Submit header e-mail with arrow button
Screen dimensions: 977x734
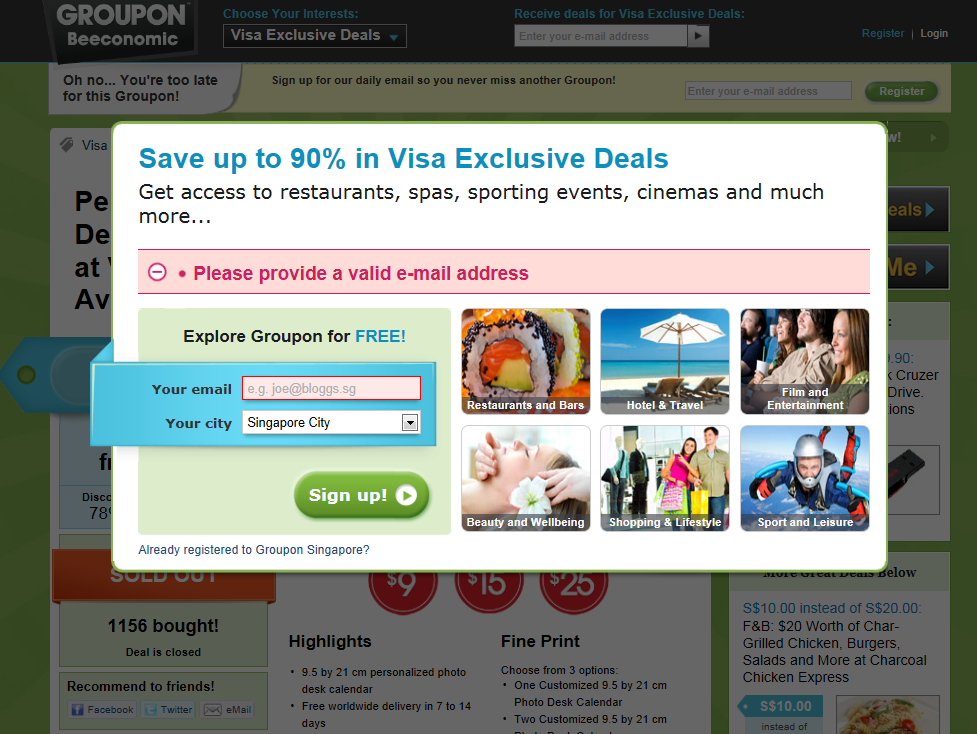(x=698, y=36)
